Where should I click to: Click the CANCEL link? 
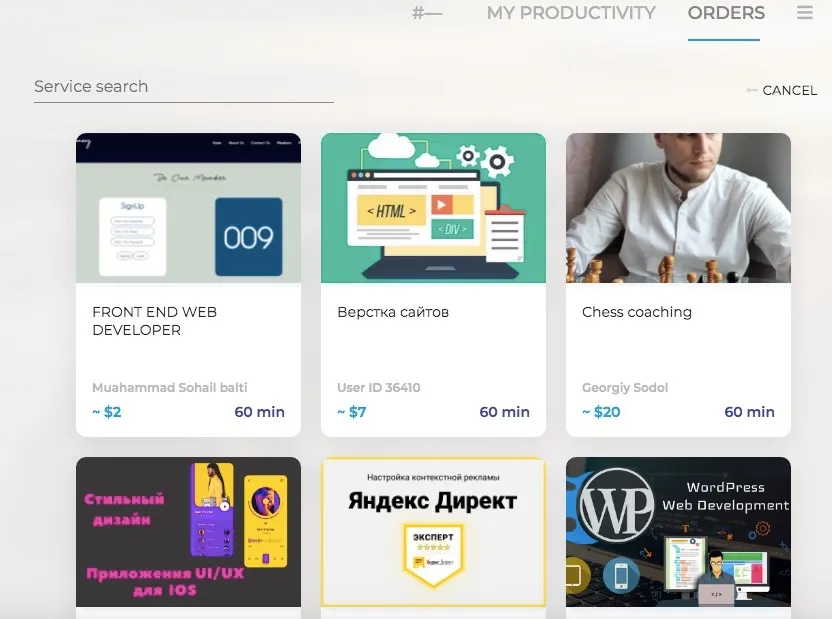pos(790,91)
